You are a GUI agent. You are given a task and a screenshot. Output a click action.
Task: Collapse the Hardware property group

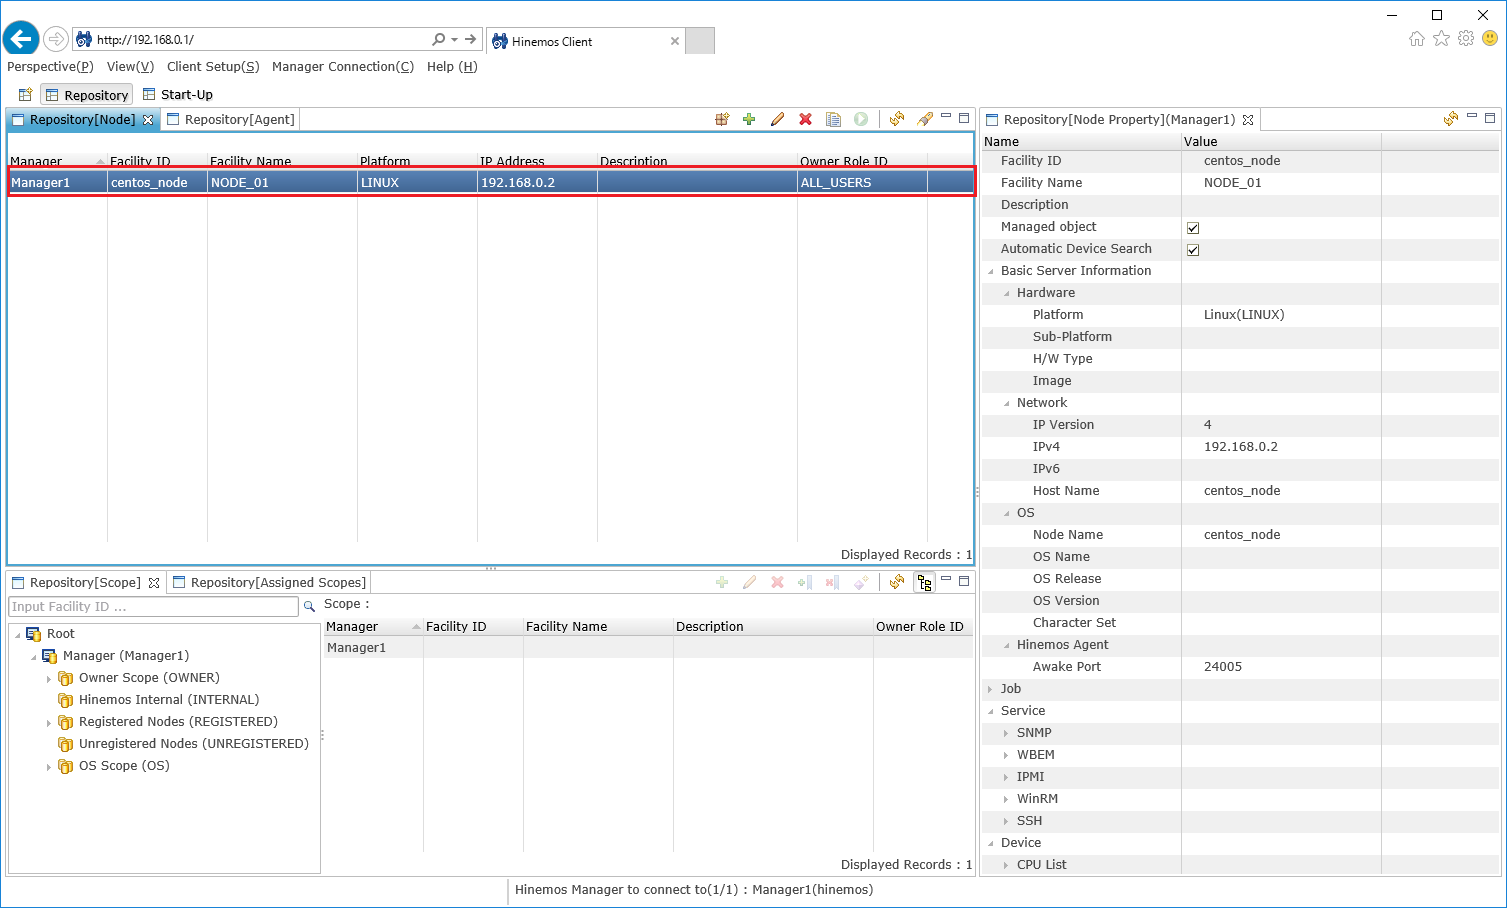(x=1007, y=293)
